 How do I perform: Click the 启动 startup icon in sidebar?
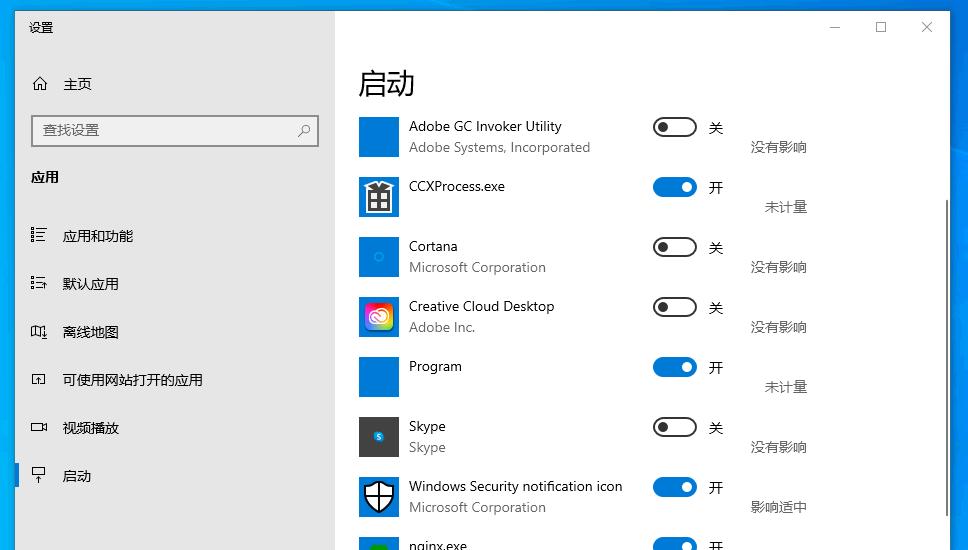pyautogui.click(x=38, y=475)
